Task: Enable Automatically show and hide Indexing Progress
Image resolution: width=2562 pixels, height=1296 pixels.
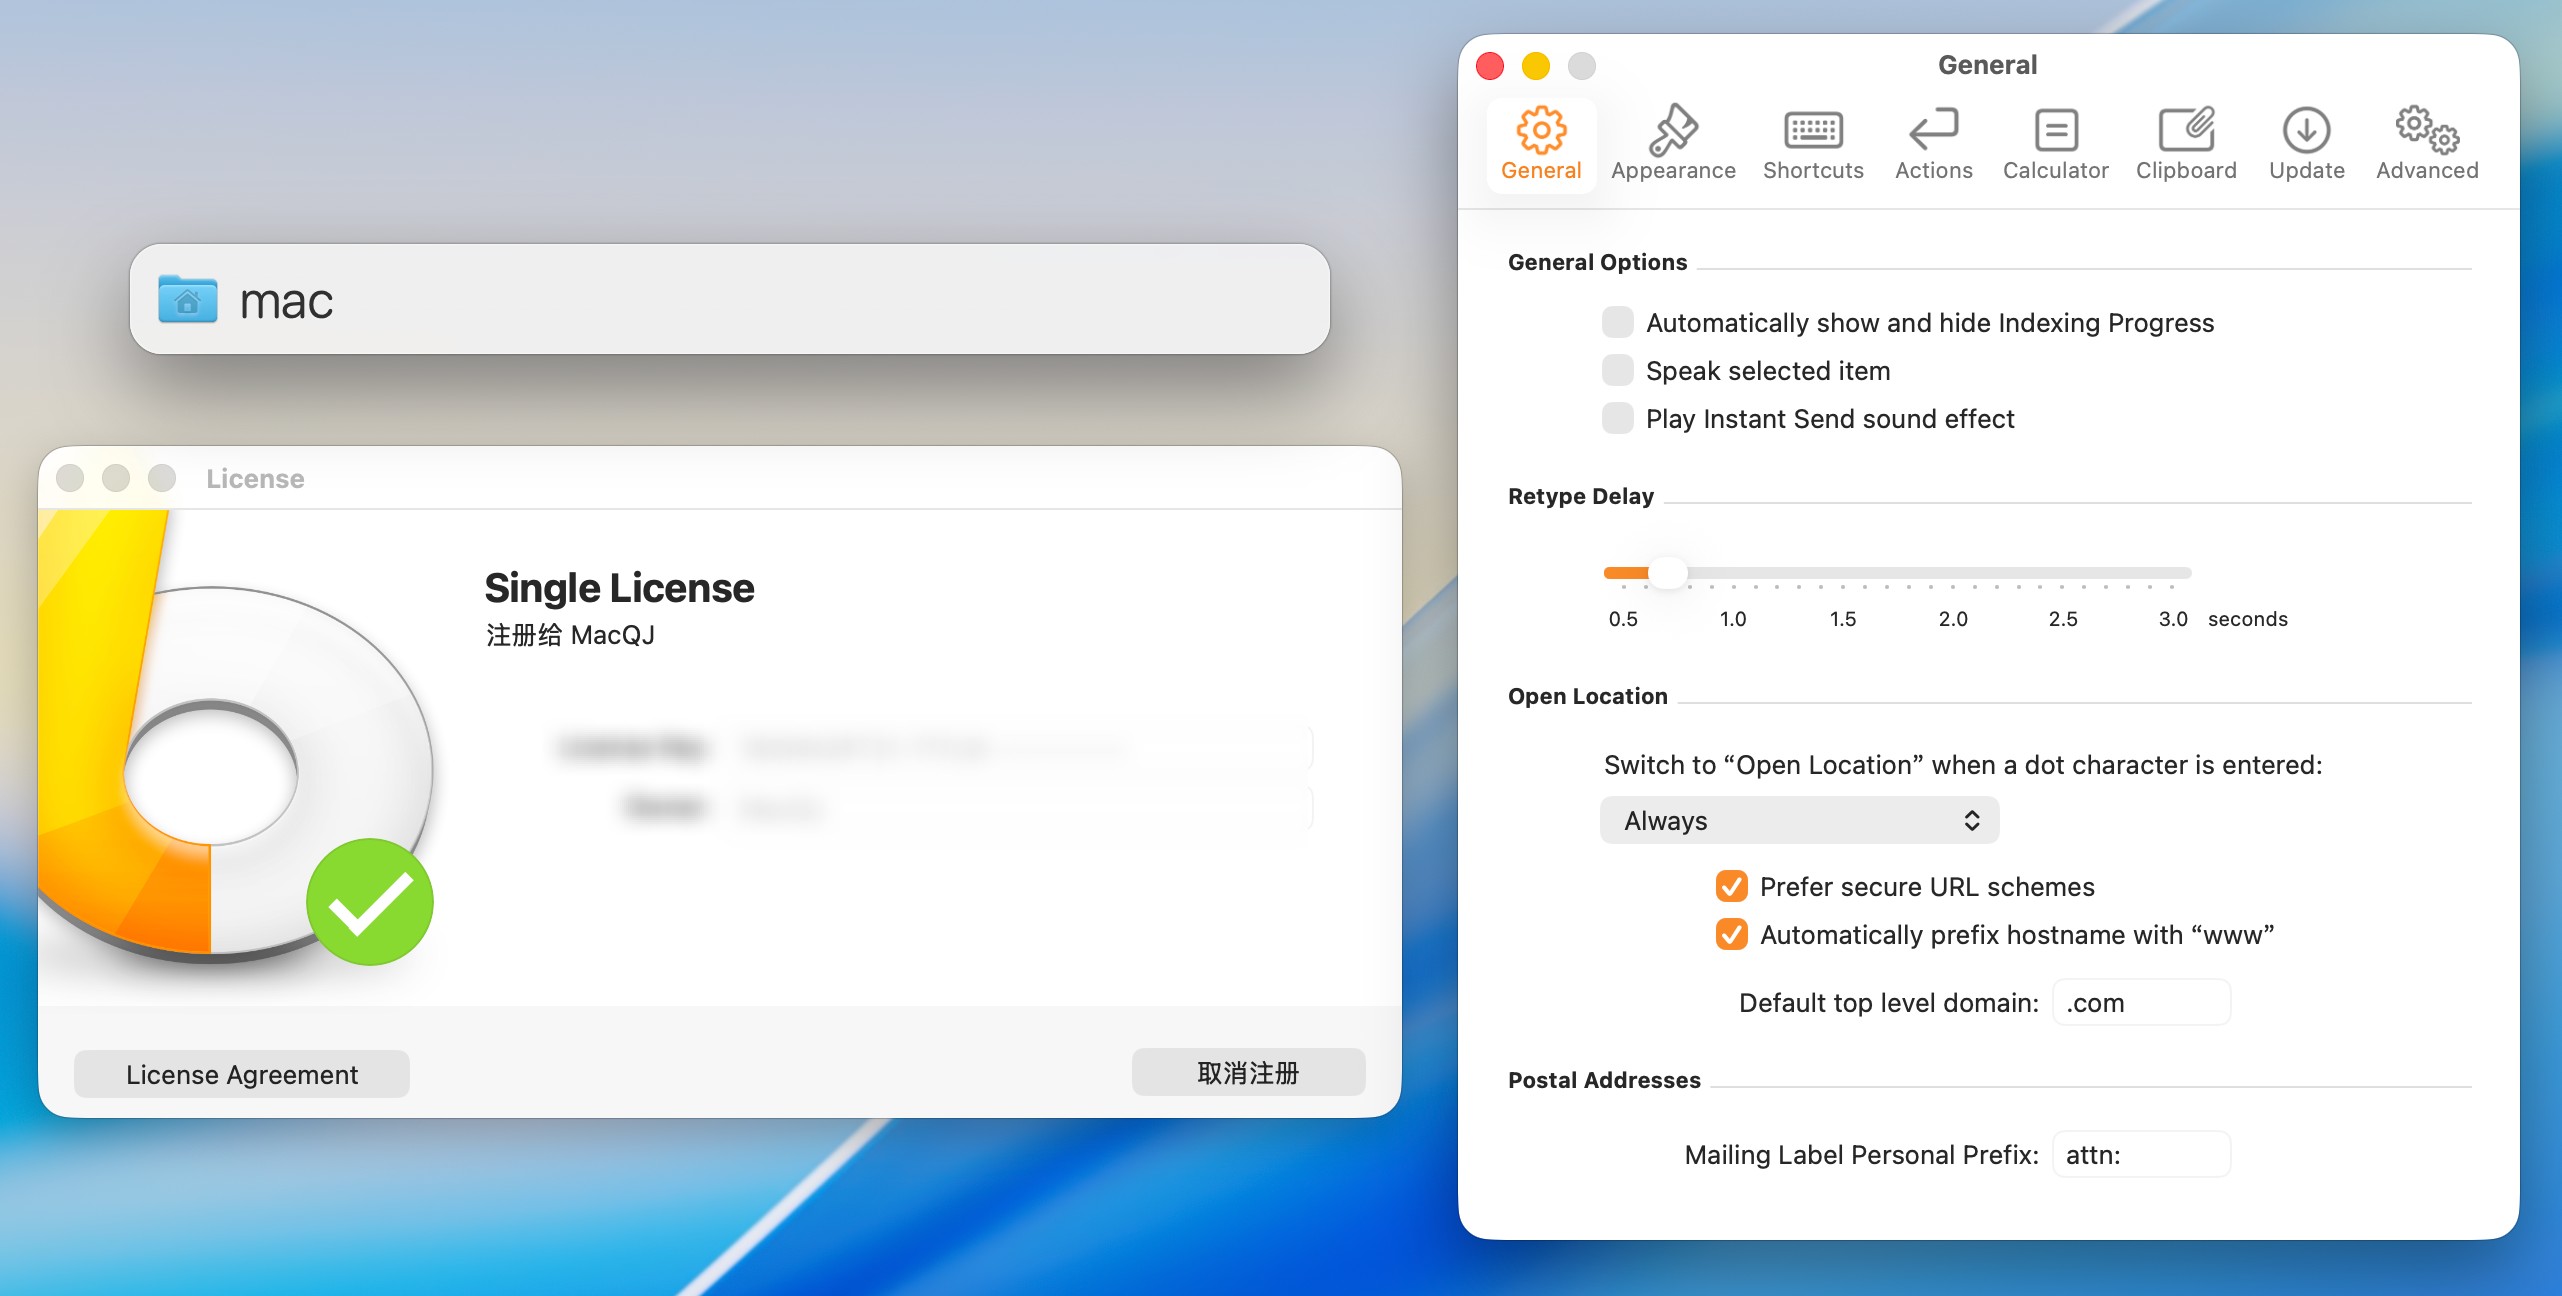Action: pyautogui.click(x=1617, y=322)
